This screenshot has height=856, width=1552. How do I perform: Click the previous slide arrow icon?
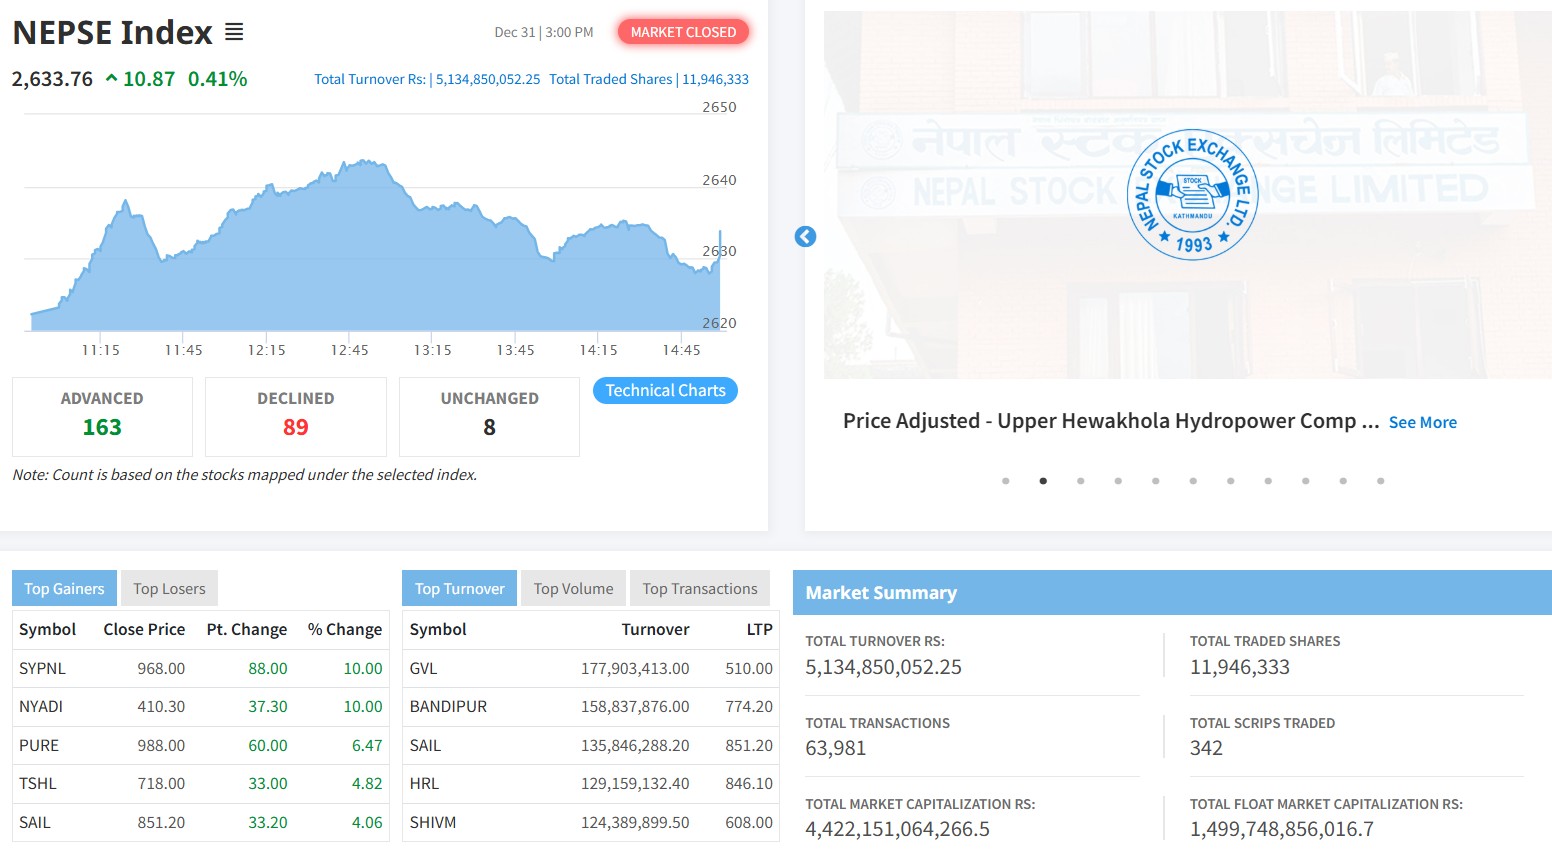[x=805, y=237]
